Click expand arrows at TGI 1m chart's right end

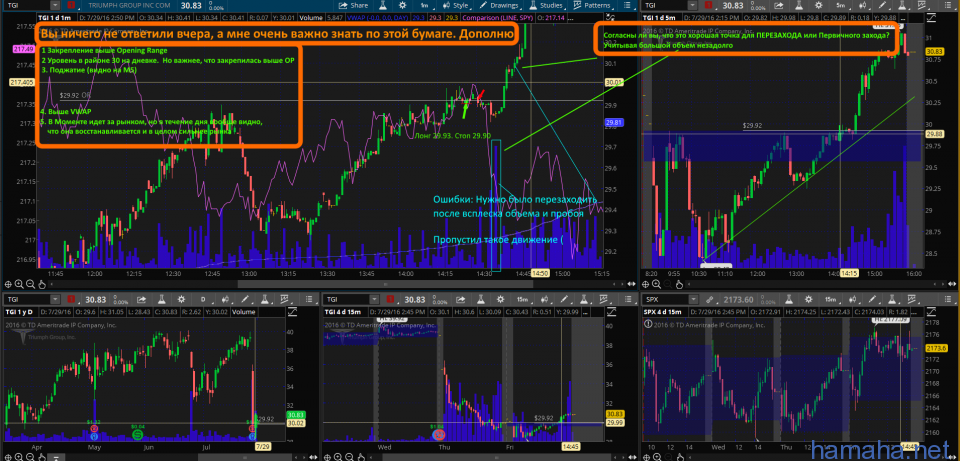point(631,284)
